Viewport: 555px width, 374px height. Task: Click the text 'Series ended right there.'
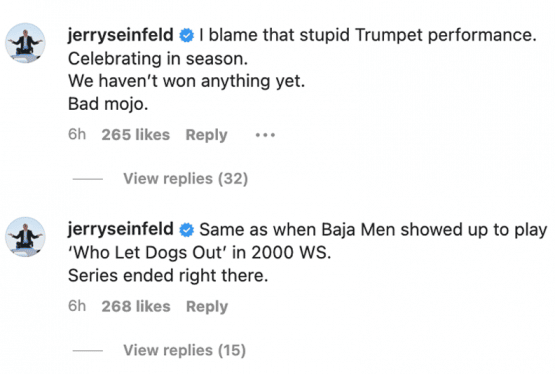168,276
